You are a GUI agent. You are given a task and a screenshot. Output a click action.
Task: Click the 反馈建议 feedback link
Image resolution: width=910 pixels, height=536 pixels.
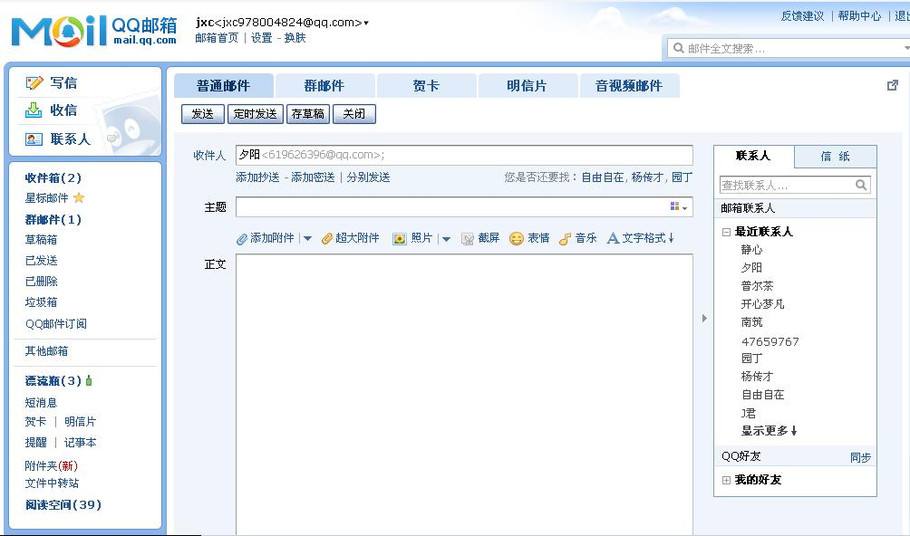pyautogui.click(x=803, y=16)
